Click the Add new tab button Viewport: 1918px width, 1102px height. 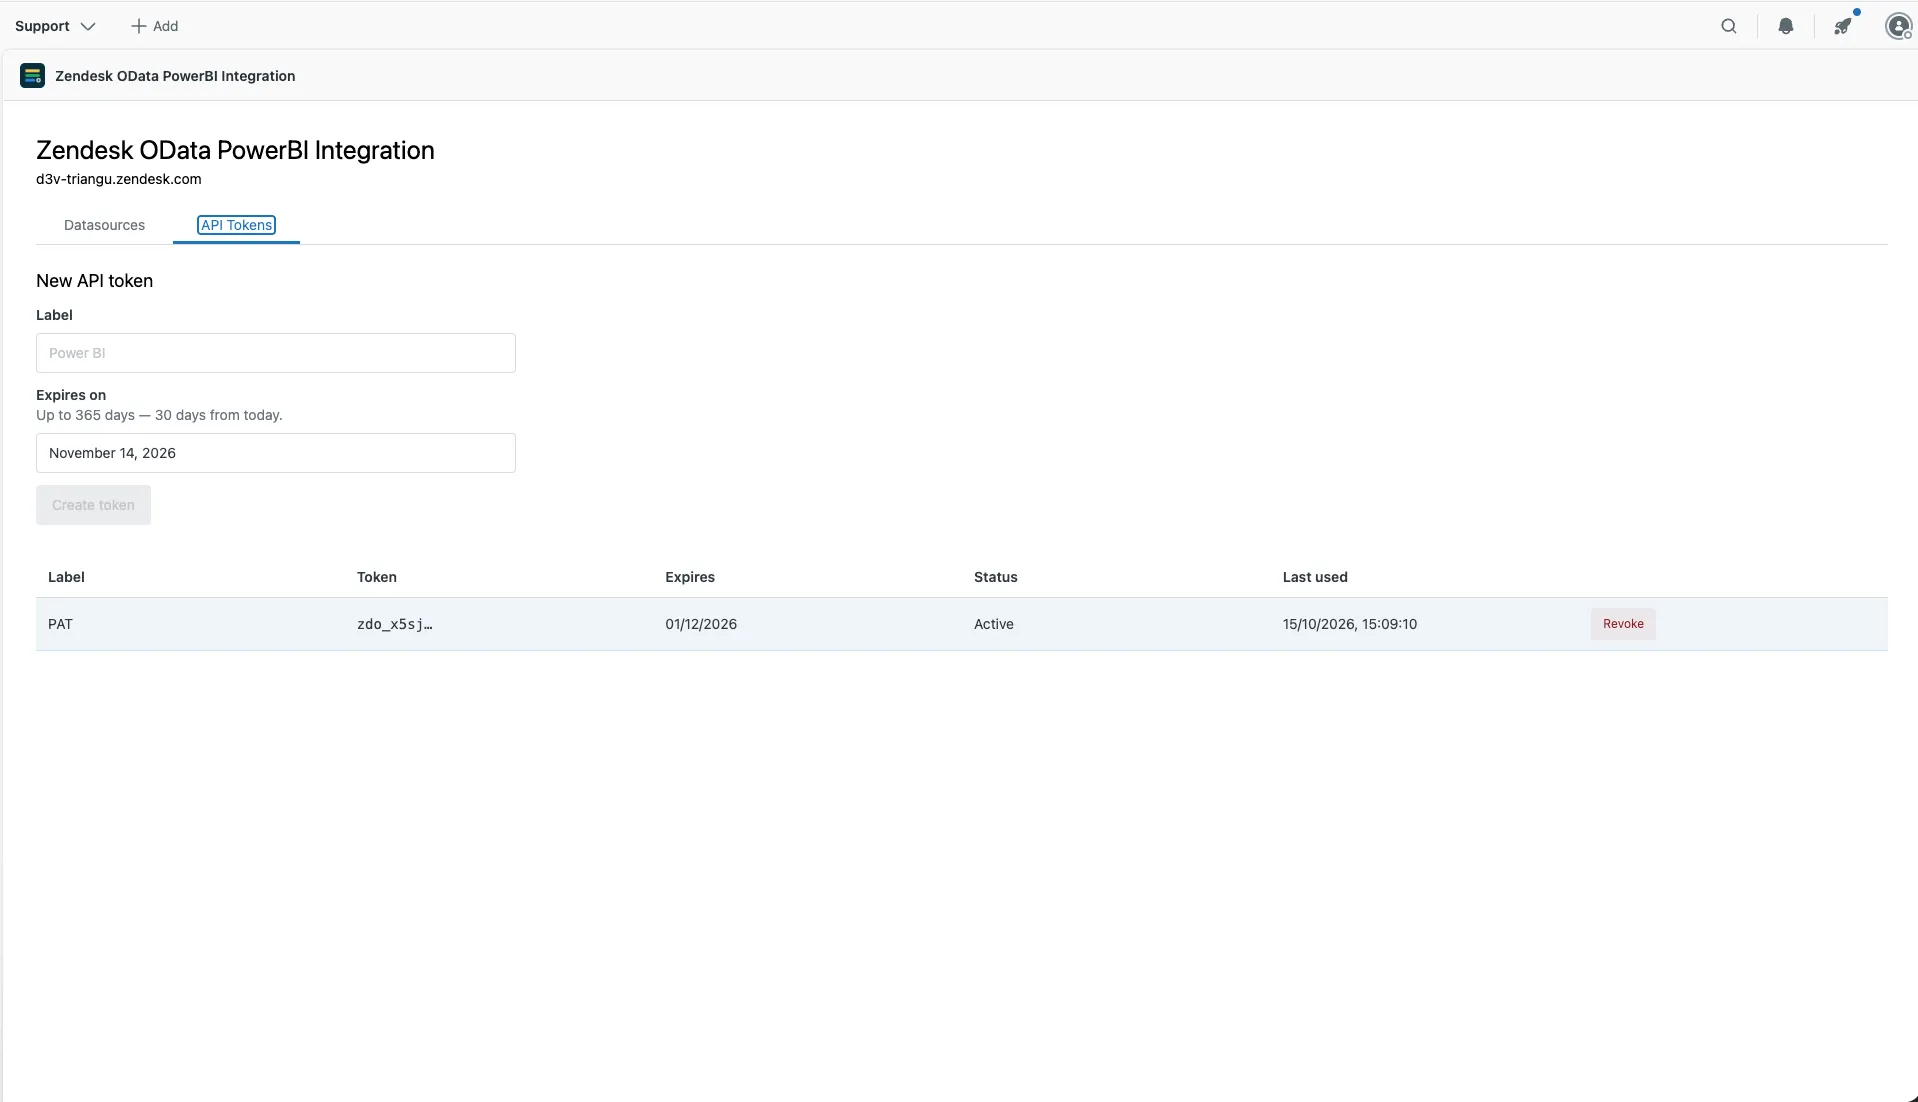click(x=155, y=26)
